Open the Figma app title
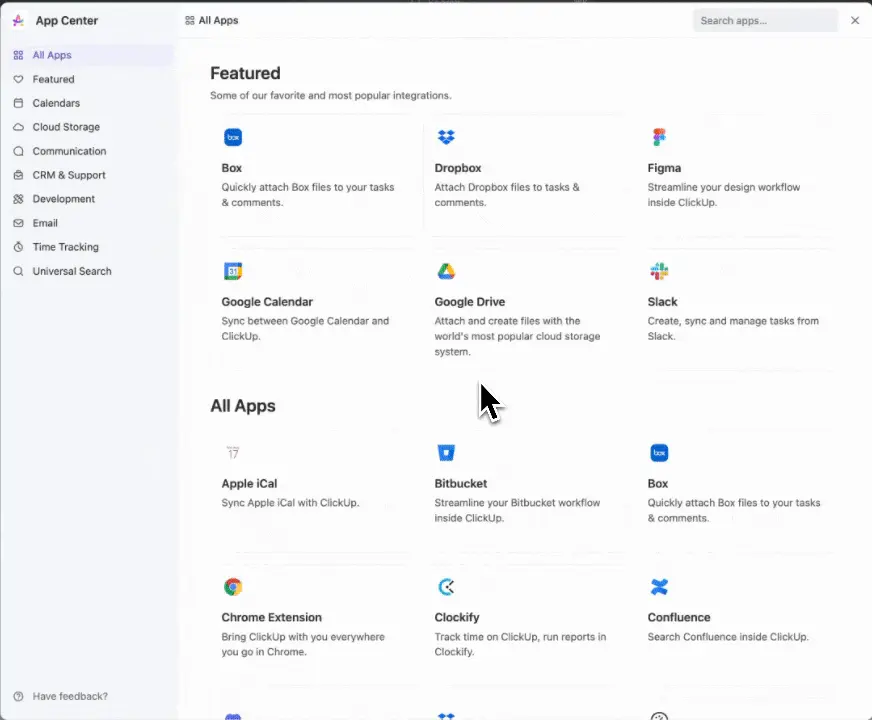 (664, 168)
